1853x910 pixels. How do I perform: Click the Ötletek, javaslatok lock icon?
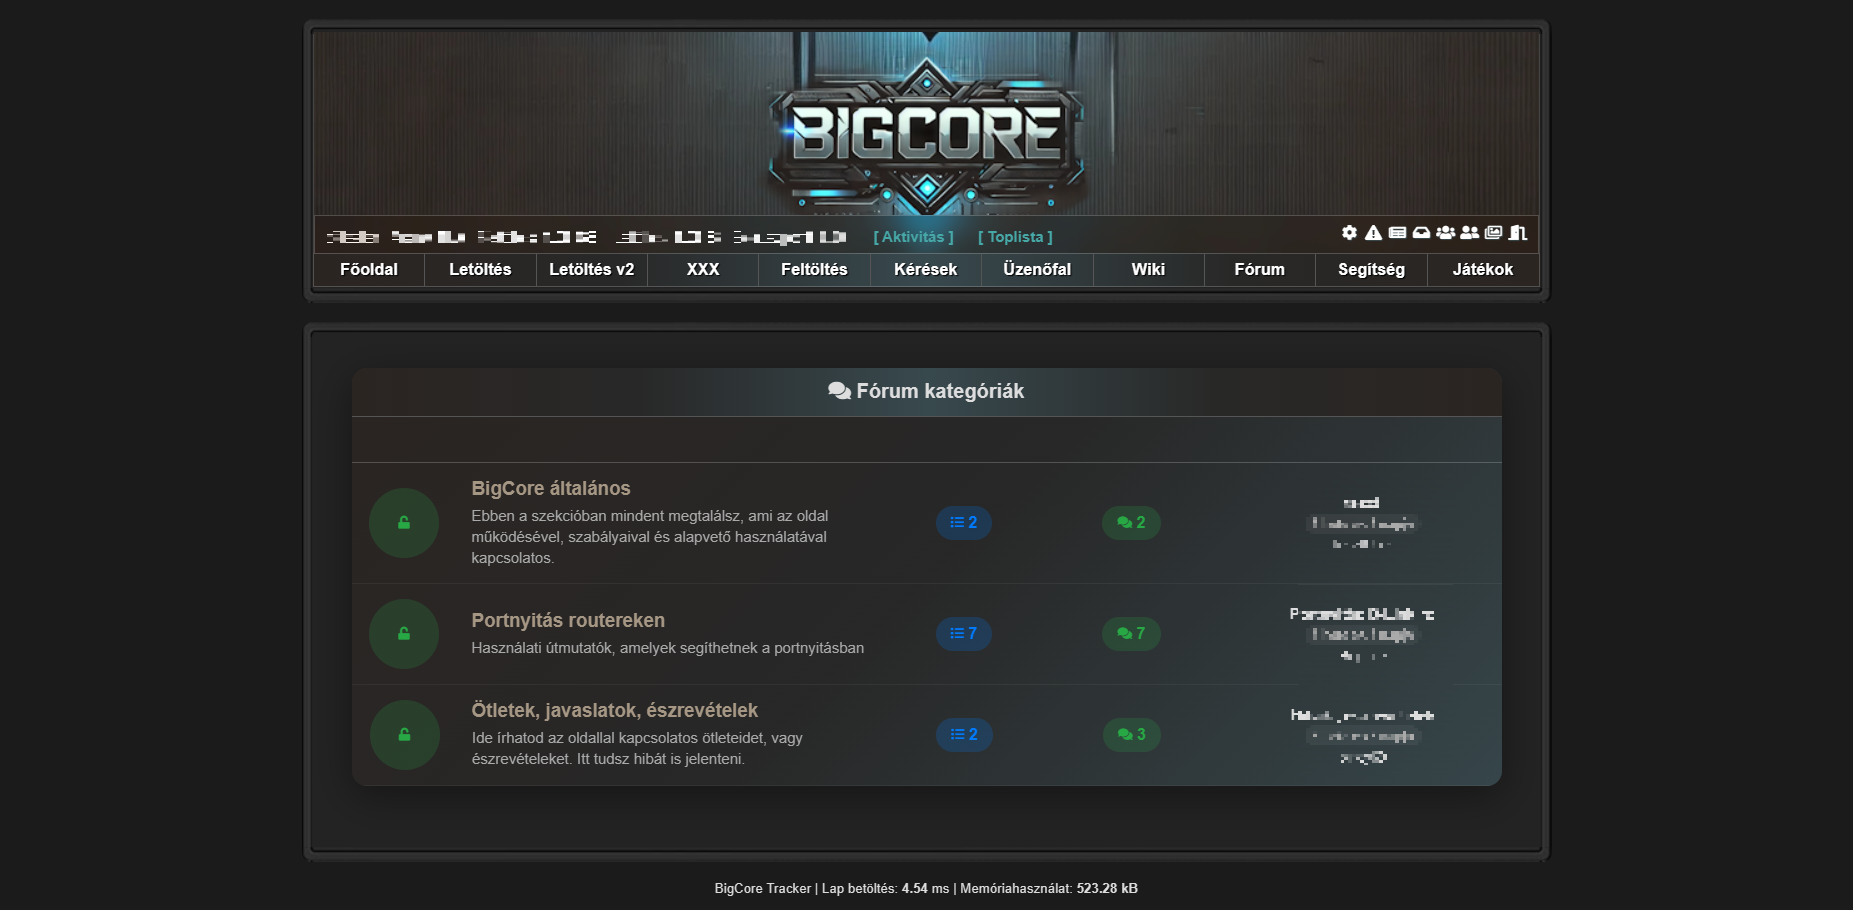pos(404,735)
